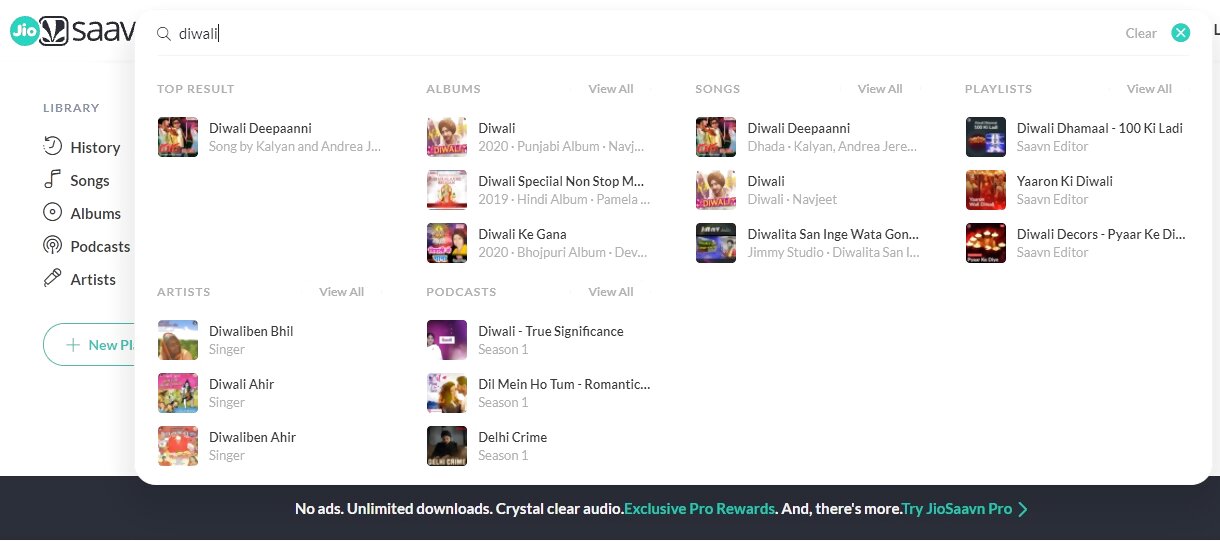Click top result title Diwali Deepaanni

[260, 128]
